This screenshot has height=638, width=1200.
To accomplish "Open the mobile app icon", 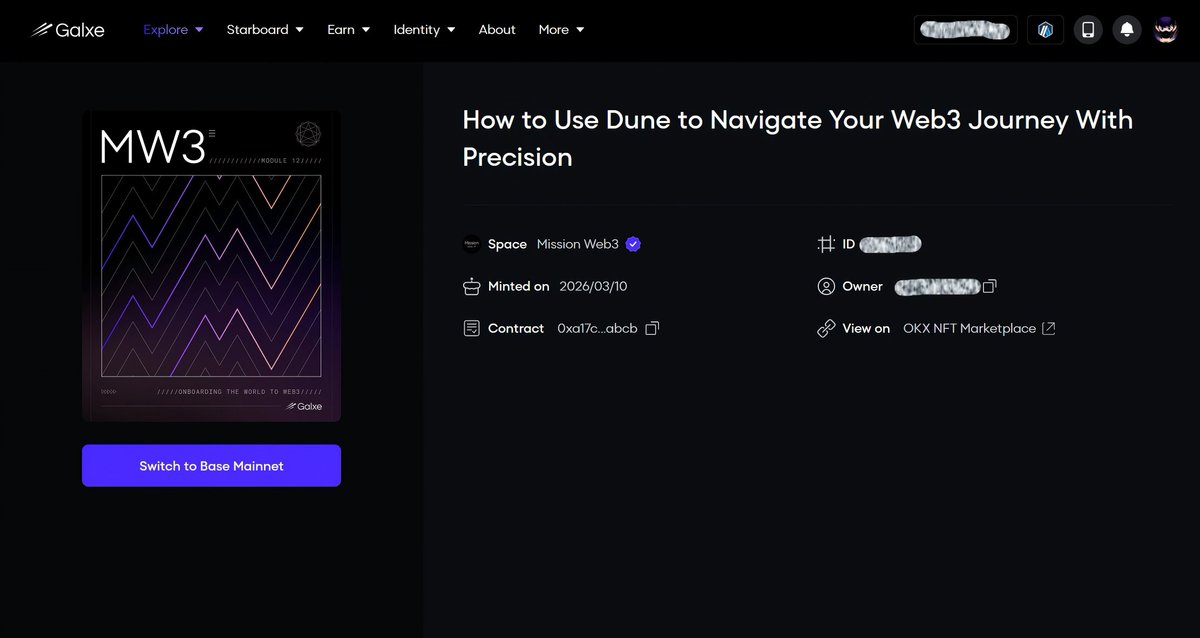I will click(1088, 30).
